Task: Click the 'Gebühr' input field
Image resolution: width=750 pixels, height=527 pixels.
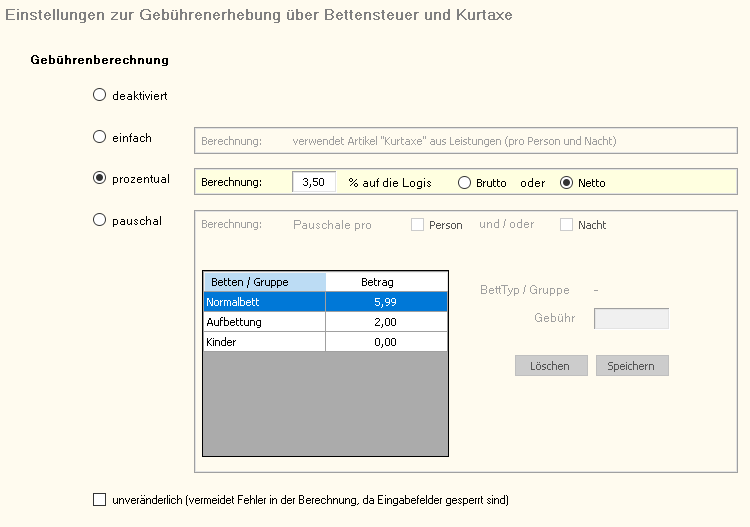Action: click(x=631, y=319)
